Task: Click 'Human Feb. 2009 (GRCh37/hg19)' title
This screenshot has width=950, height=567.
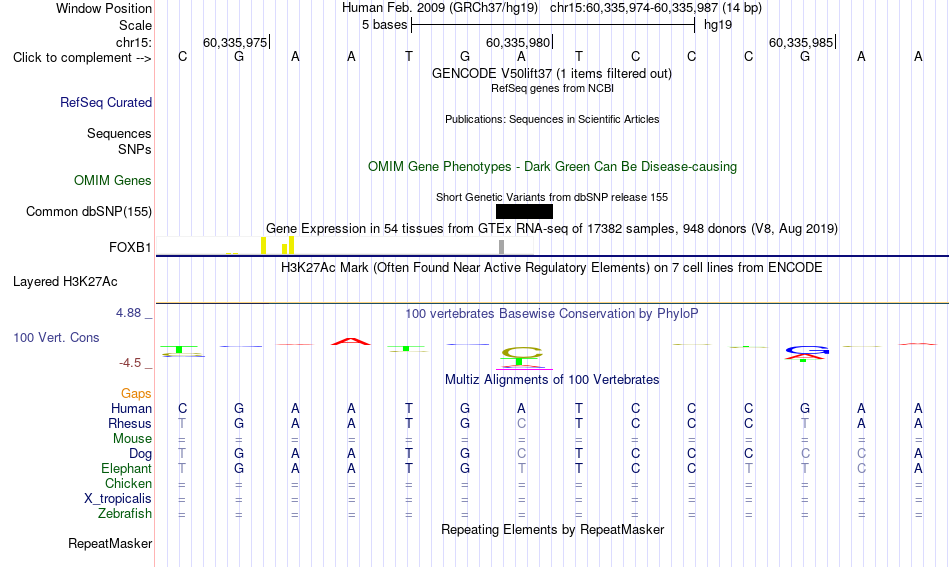Action: 440,8
